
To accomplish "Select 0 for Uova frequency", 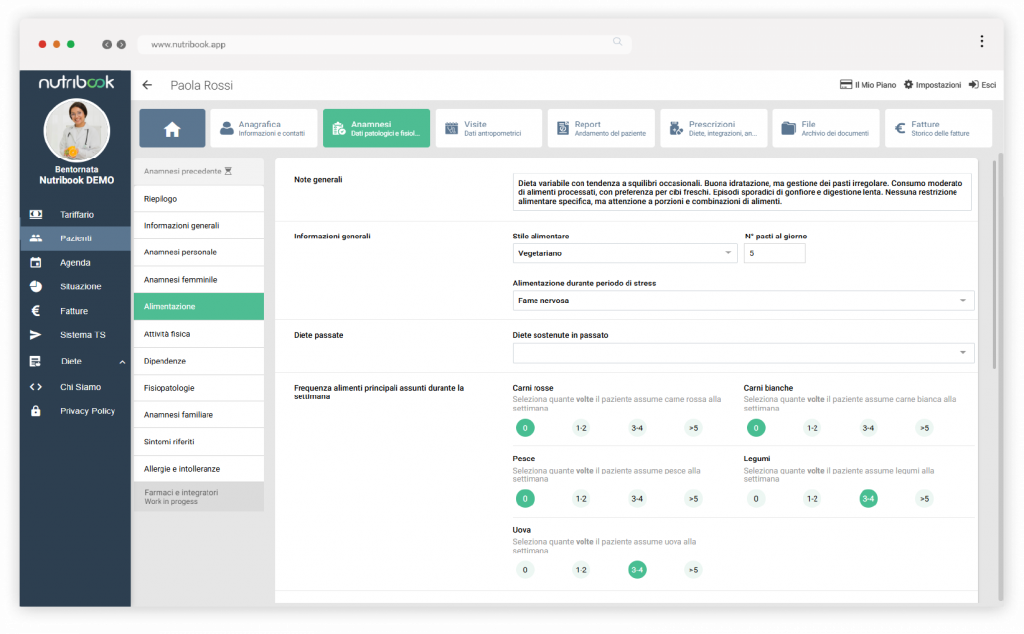I will (x=525, y=570).
